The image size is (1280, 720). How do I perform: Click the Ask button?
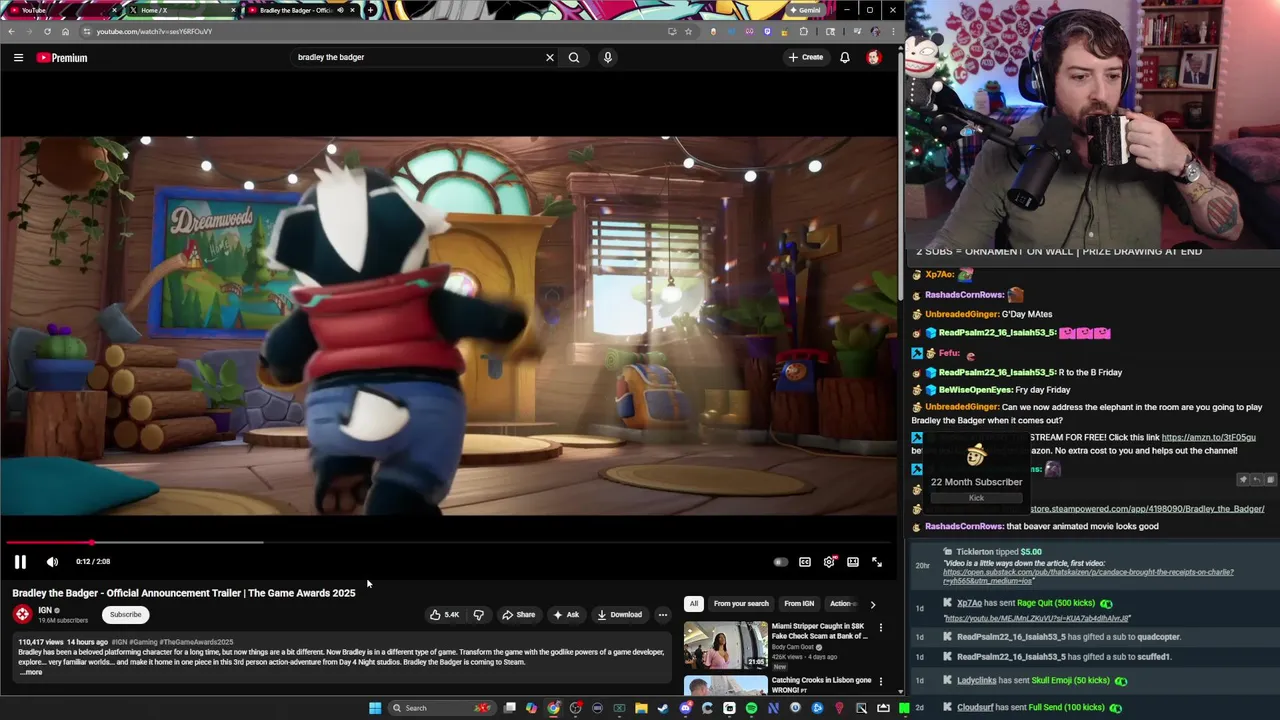pos(565,615)
